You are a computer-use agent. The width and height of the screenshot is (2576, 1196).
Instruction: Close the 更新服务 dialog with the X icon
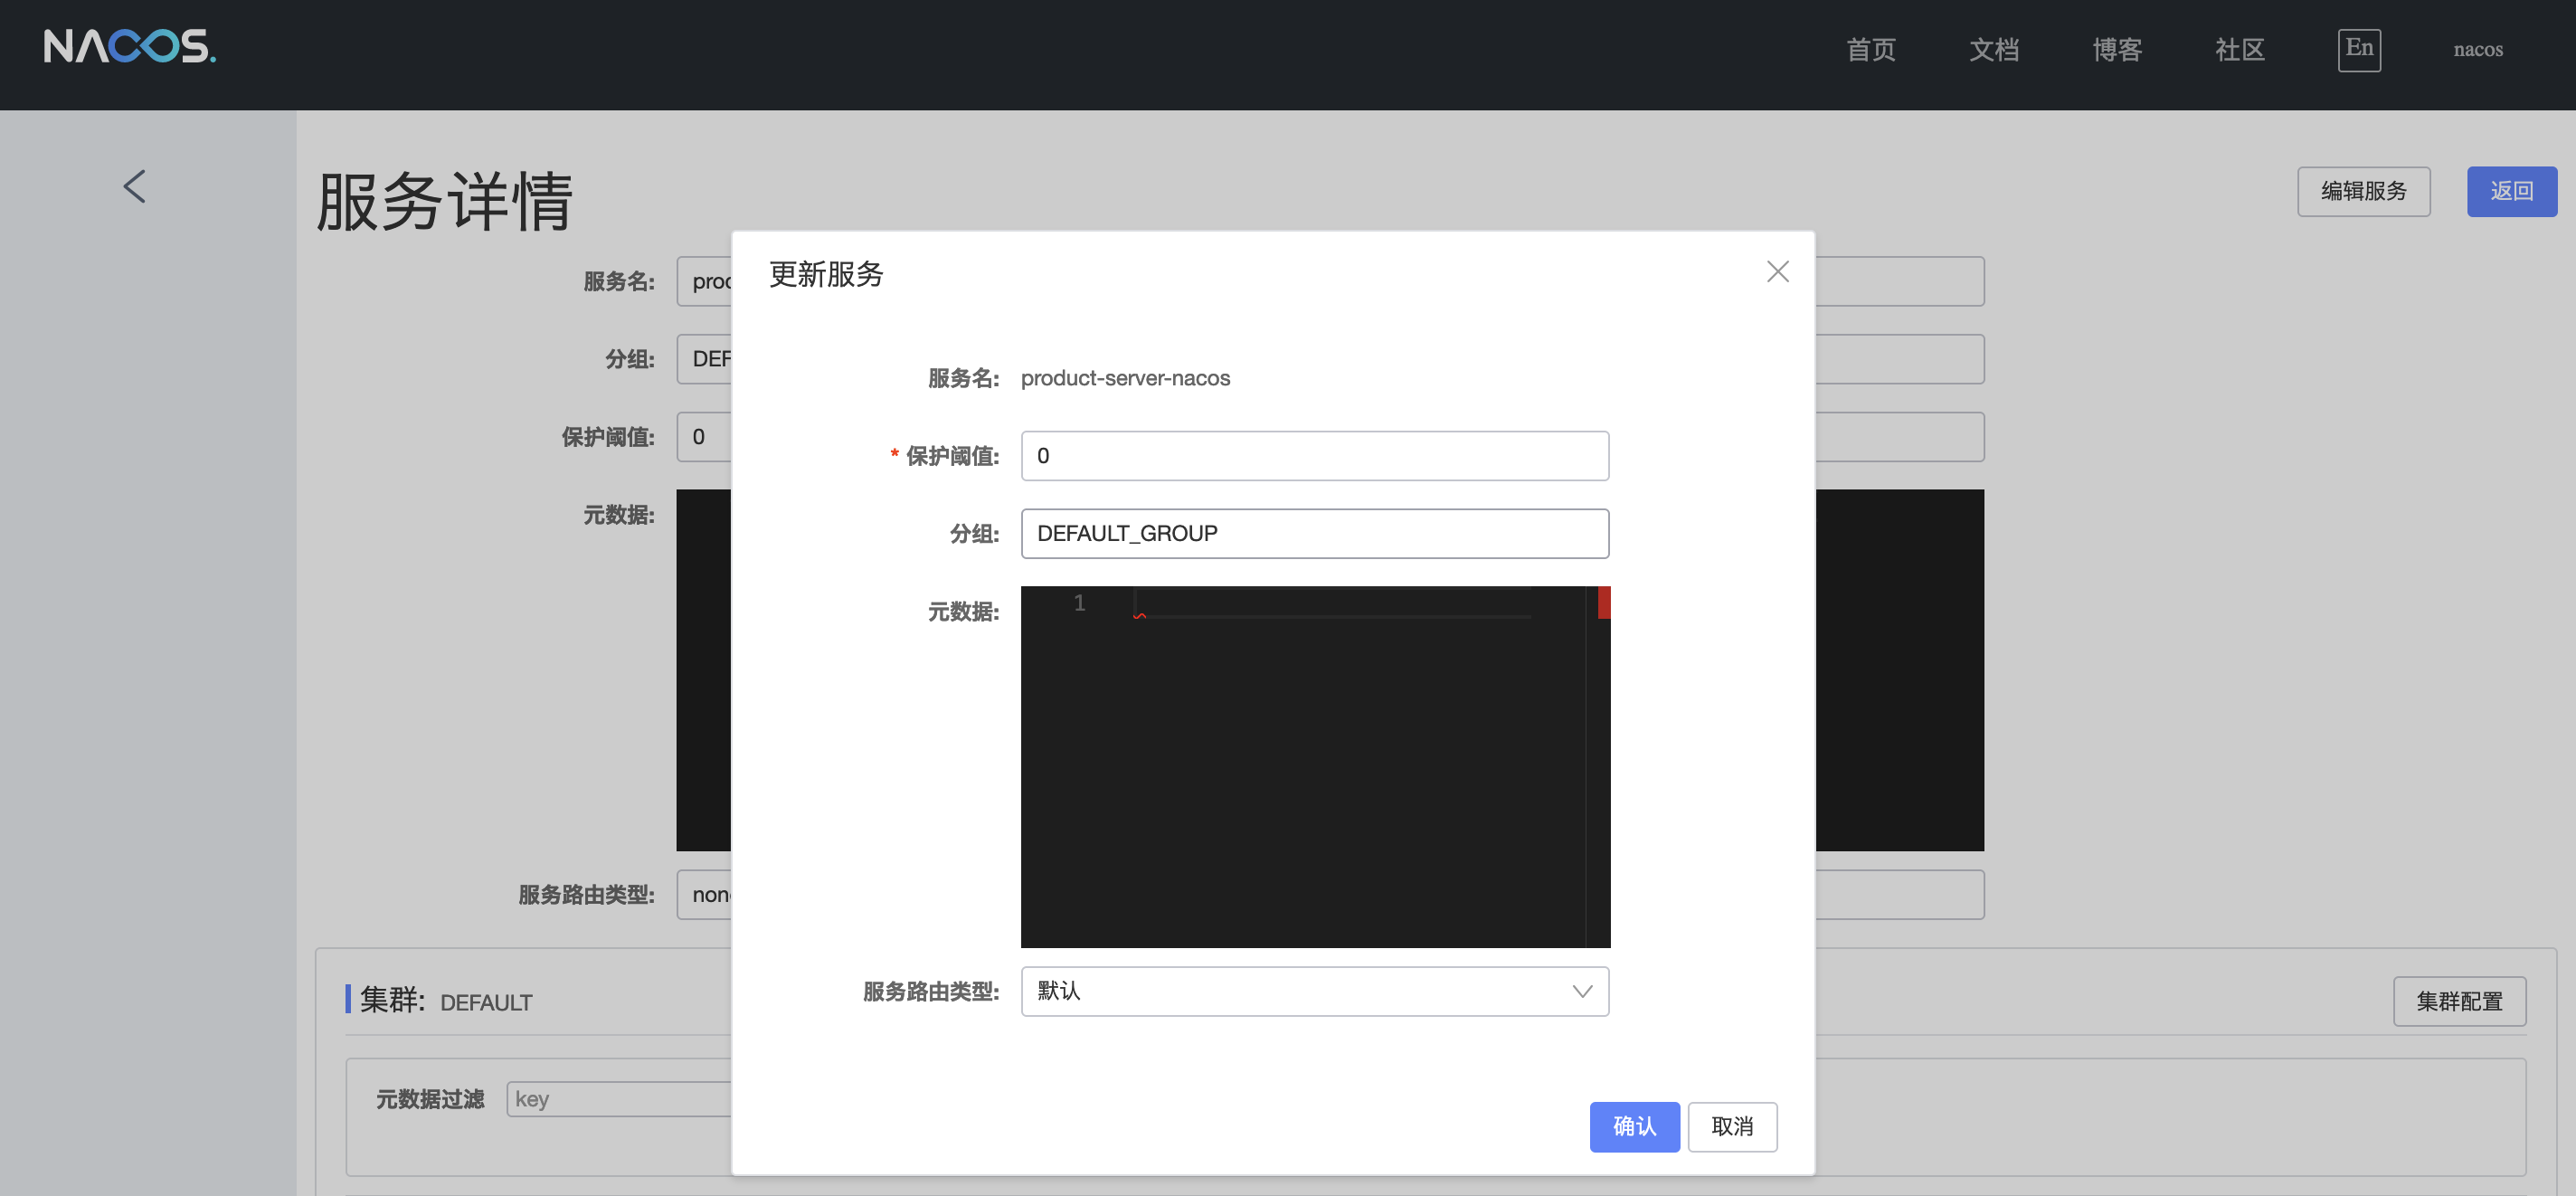pyautogui.click(x=1777, y=271)
